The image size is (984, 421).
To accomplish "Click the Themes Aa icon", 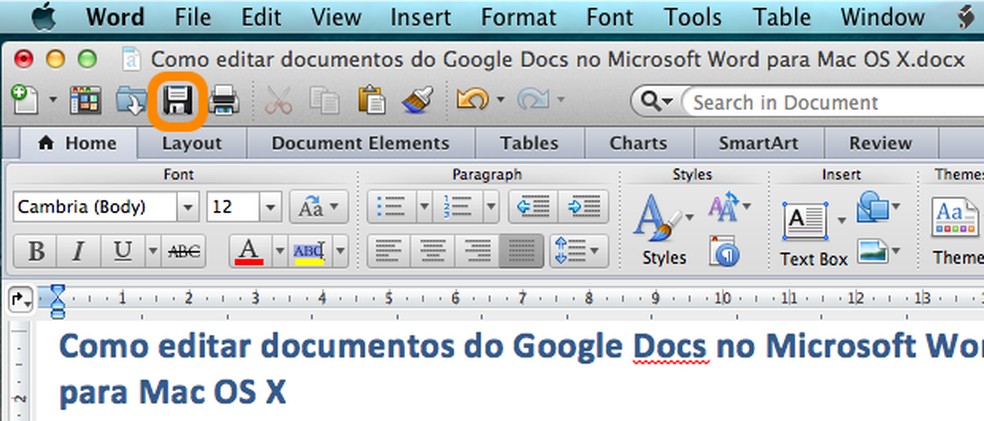I will pos(955,217).
